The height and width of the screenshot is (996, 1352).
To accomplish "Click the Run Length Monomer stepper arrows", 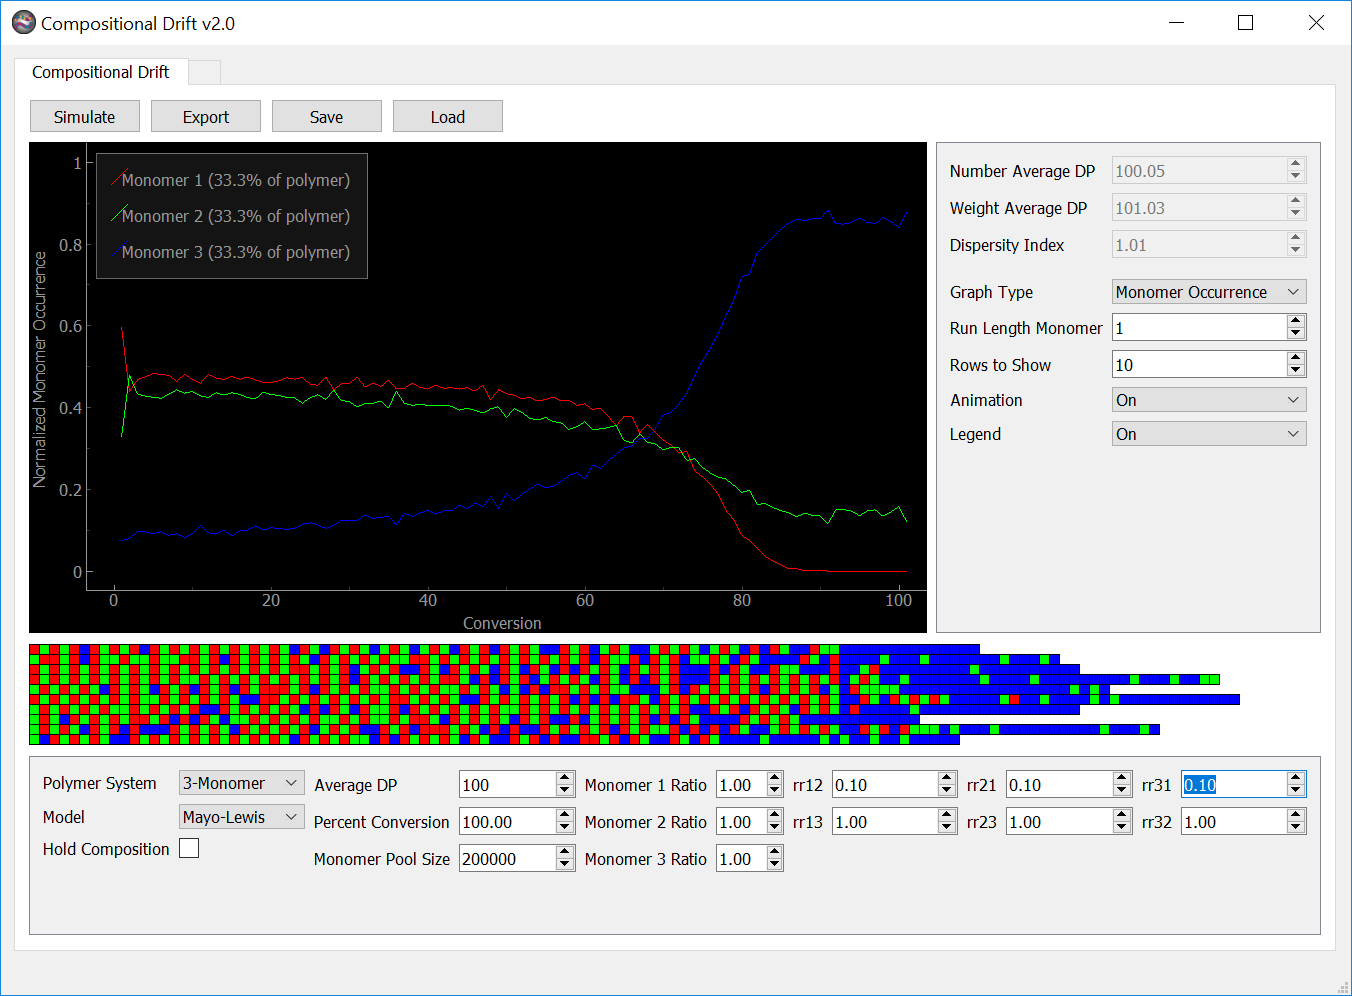I will 1296,328.
